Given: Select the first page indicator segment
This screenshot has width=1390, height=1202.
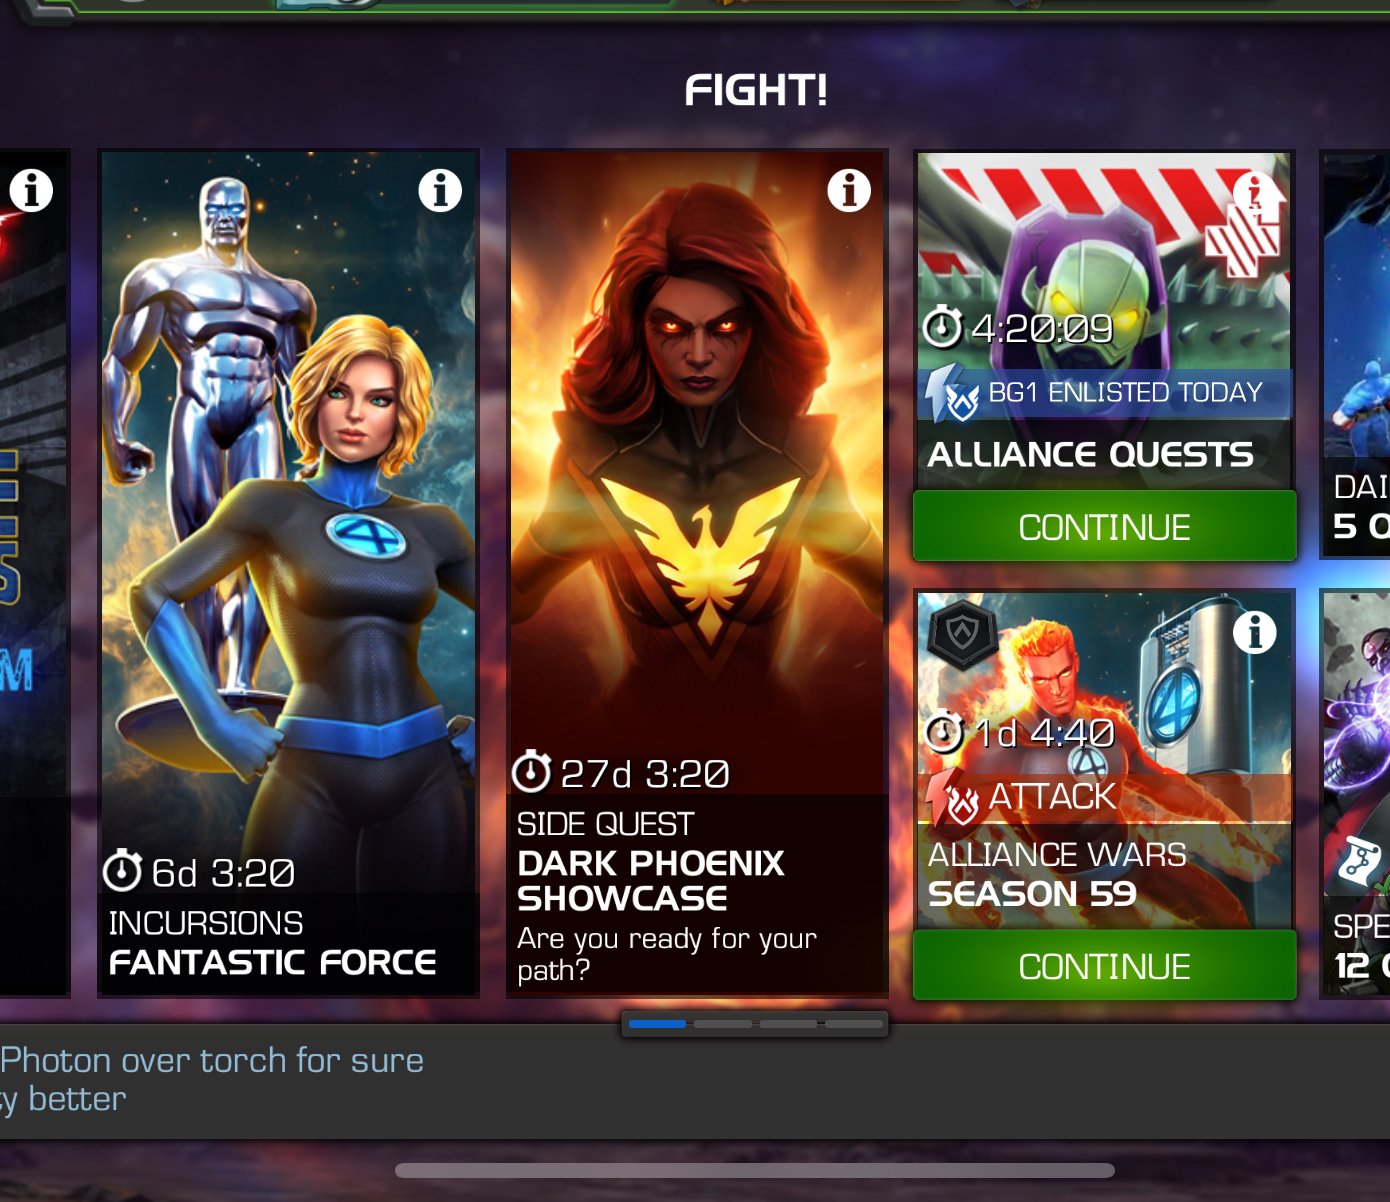Looking at the screenshot, I should click(657, 1024).
